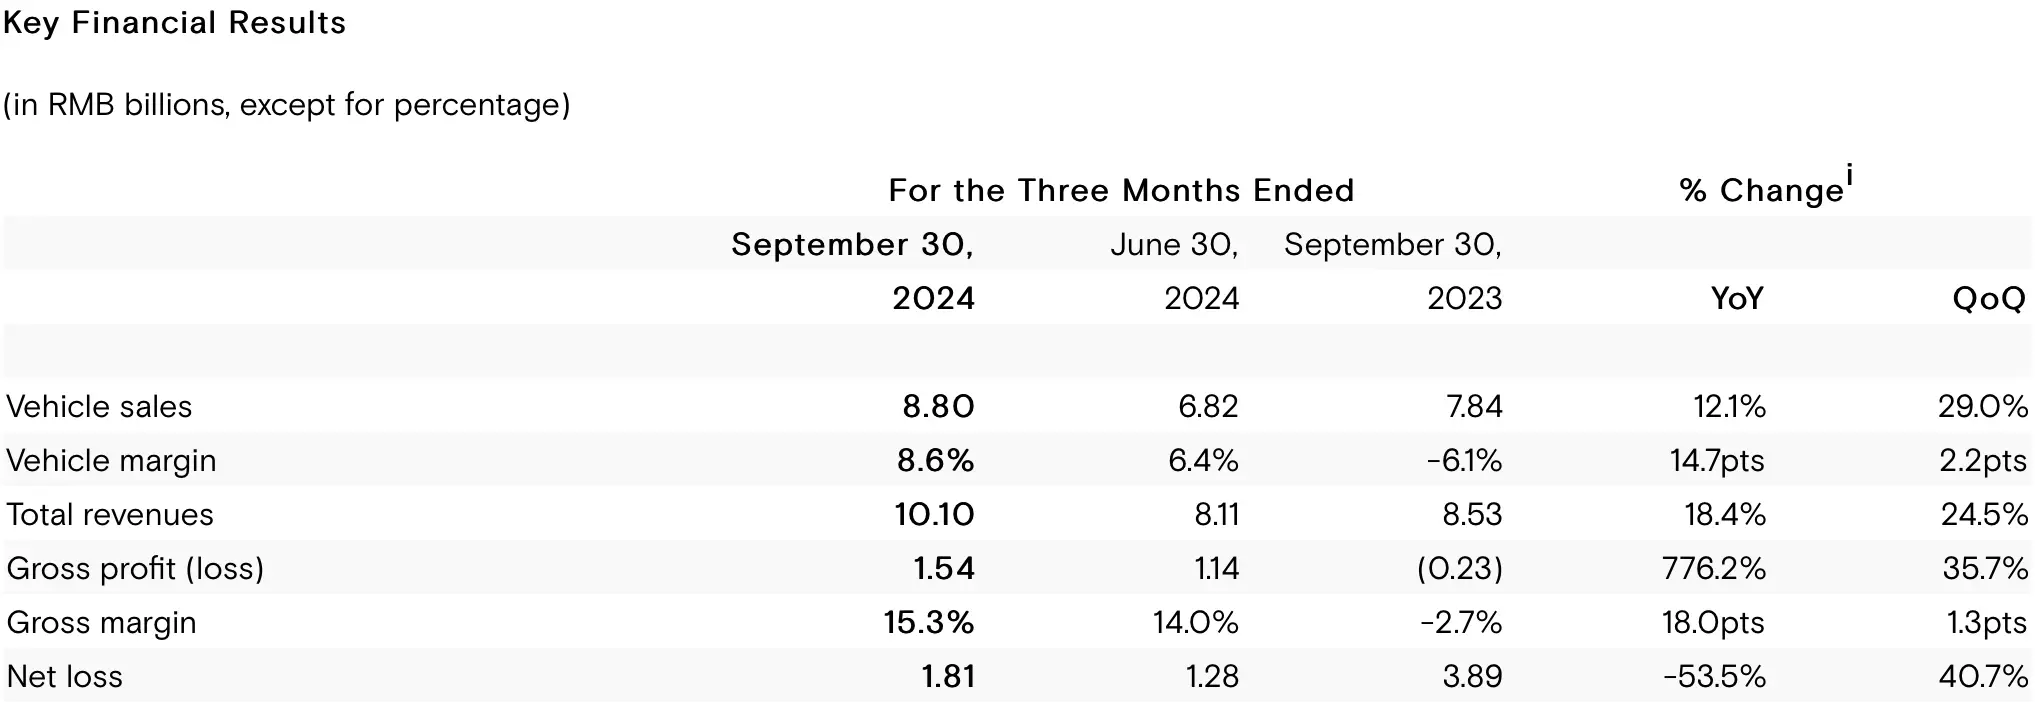Screen dimensions: 2035x705
Task: Click the Gross profit (loss) row label
Action: 135,568
